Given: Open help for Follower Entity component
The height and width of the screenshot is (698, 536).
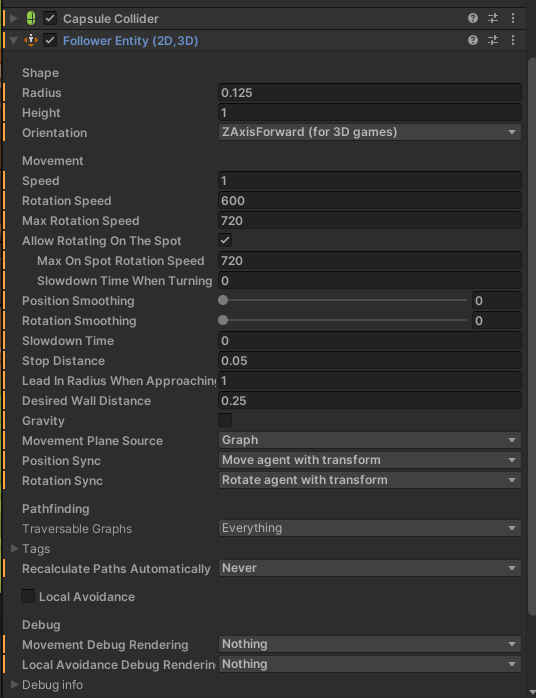Looking at the screenshot, I should click(473, 41).
